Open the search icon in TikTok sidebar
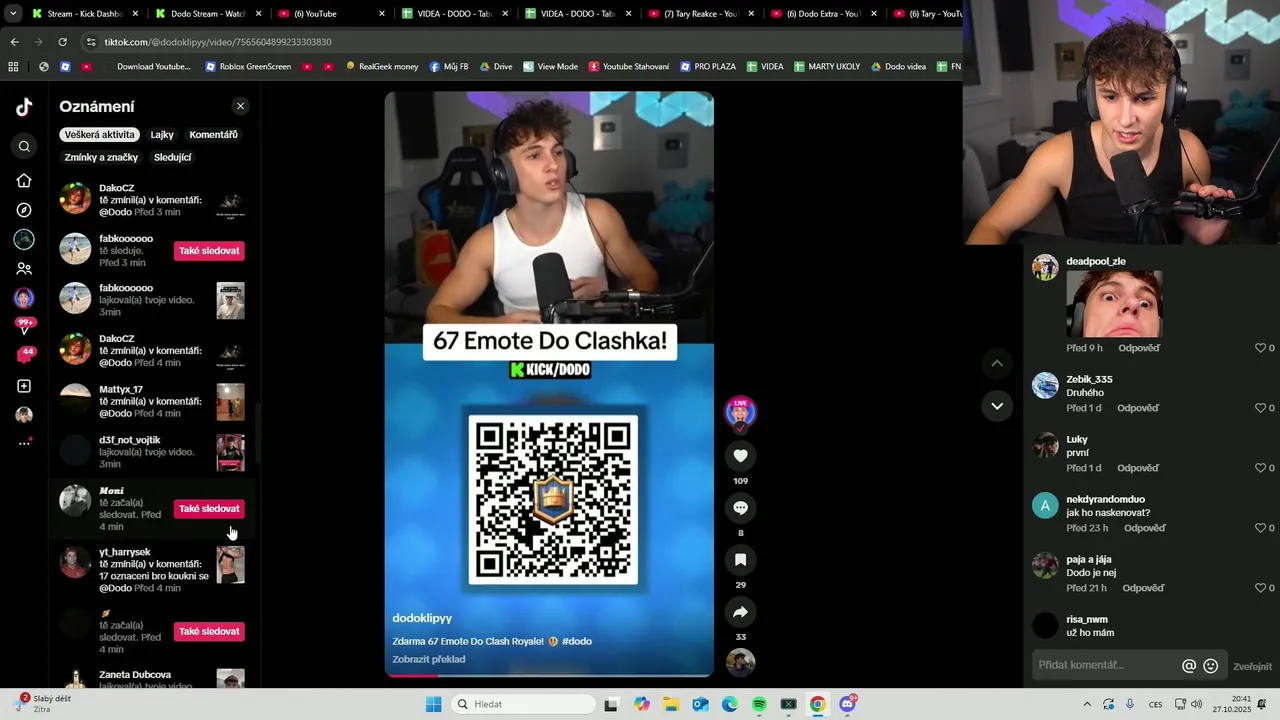Viewport: 1280px width, 720px height. tap(24, 147)
